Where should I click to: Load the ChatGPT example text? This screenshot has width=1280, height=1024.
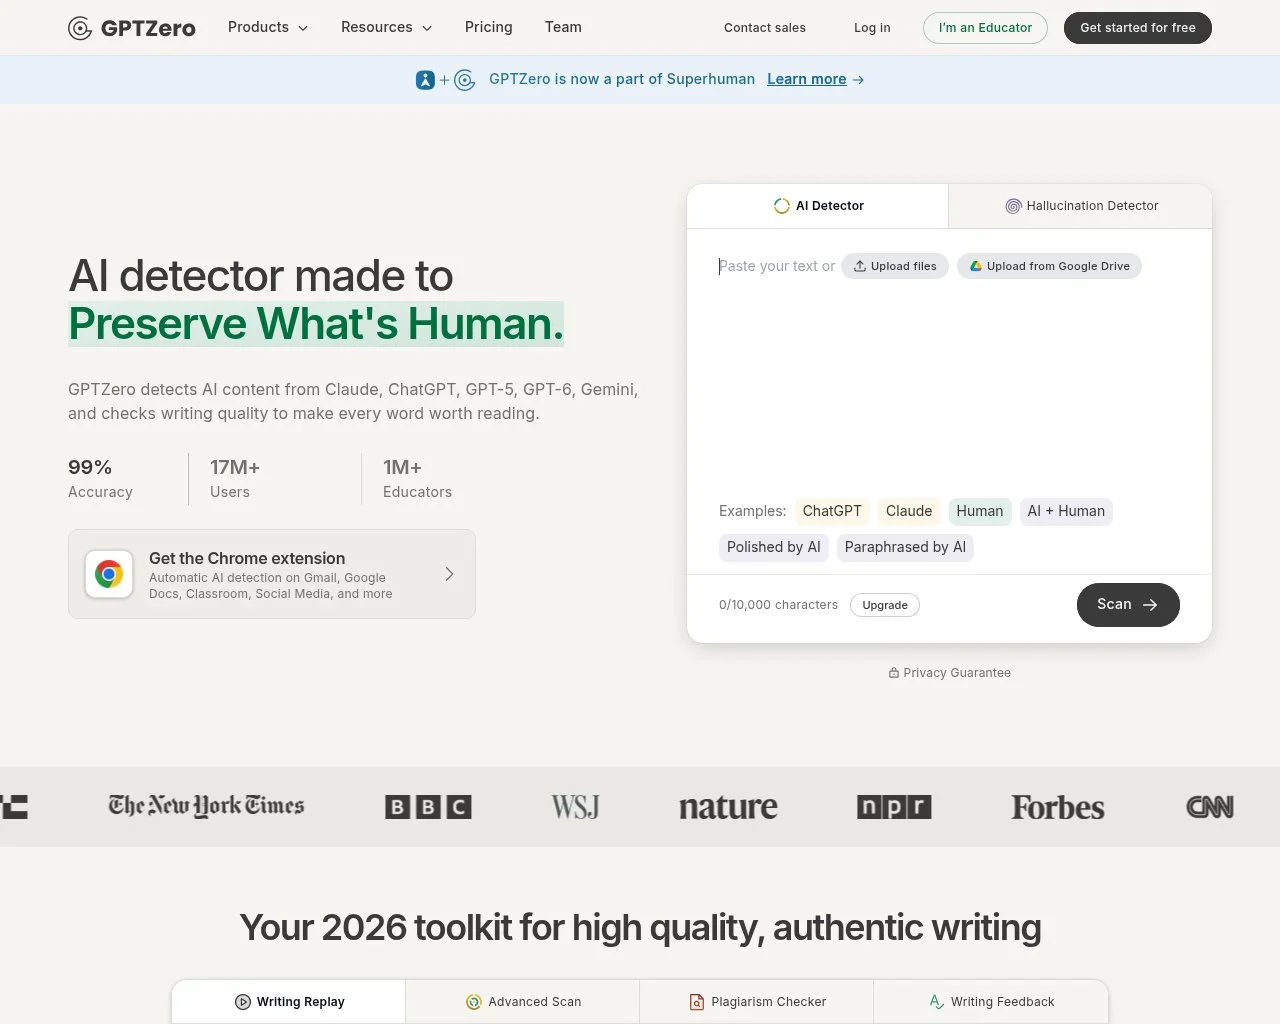point(832,511)
